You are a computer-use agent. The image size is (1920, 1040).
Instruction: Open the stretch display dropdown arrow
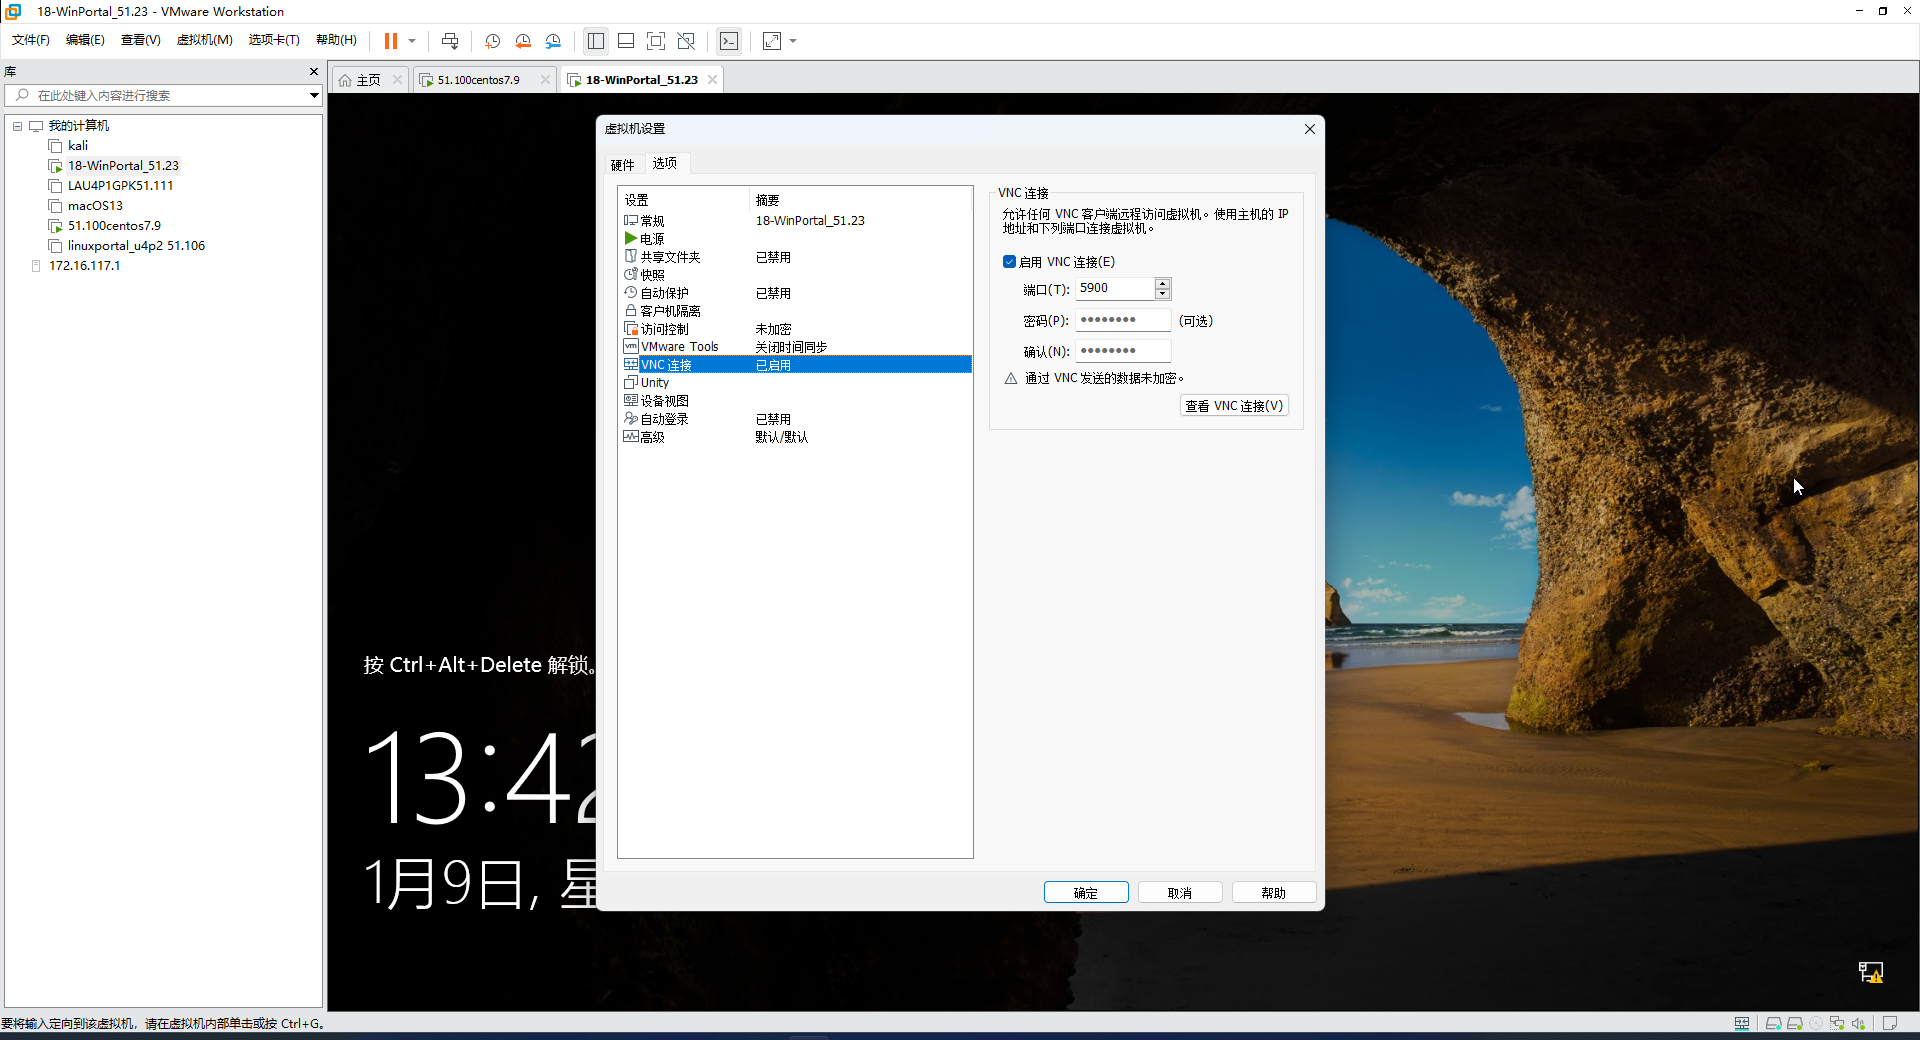click(x=793, y=41)
